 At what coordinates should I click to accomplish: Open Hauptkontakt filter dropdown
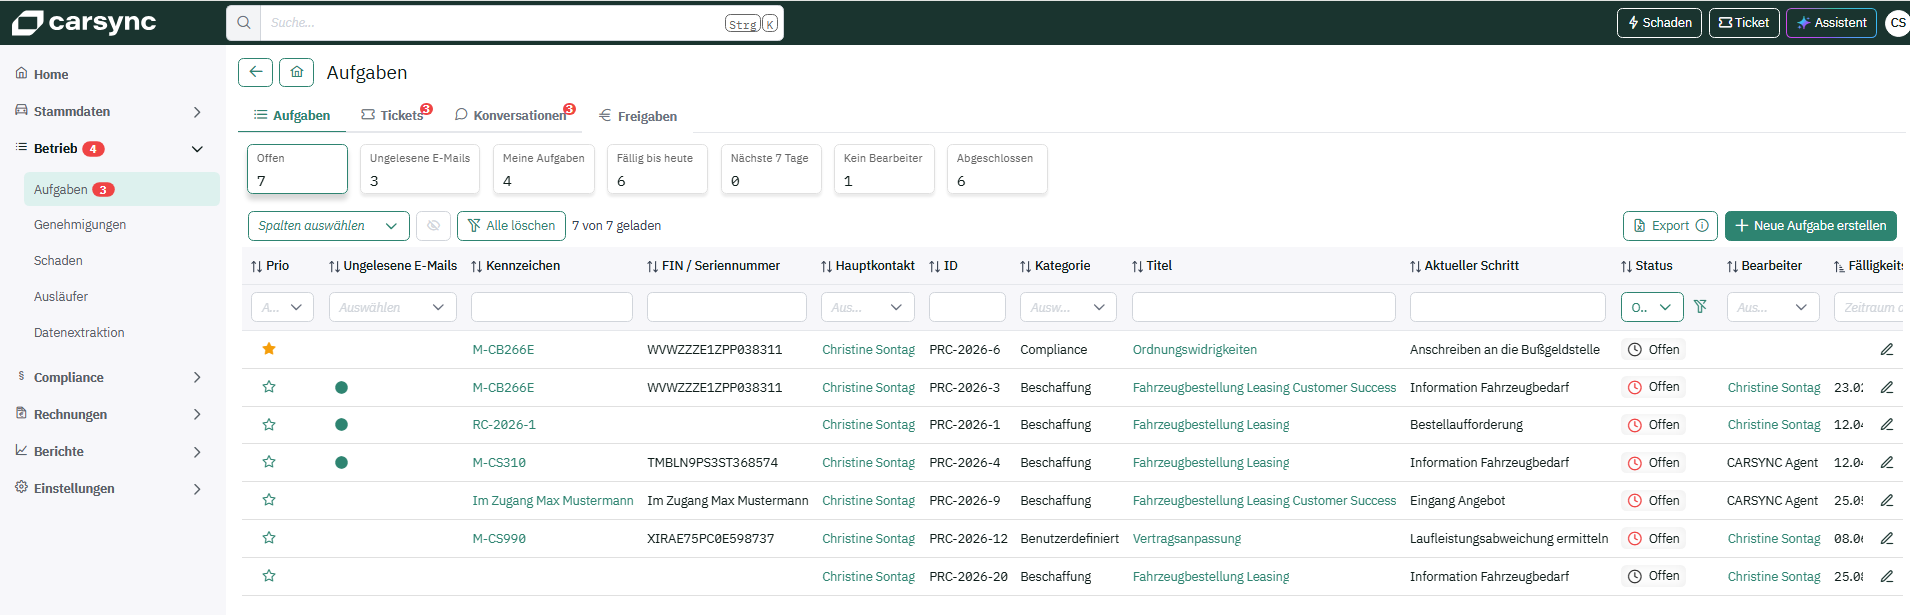tap(868, 307)
